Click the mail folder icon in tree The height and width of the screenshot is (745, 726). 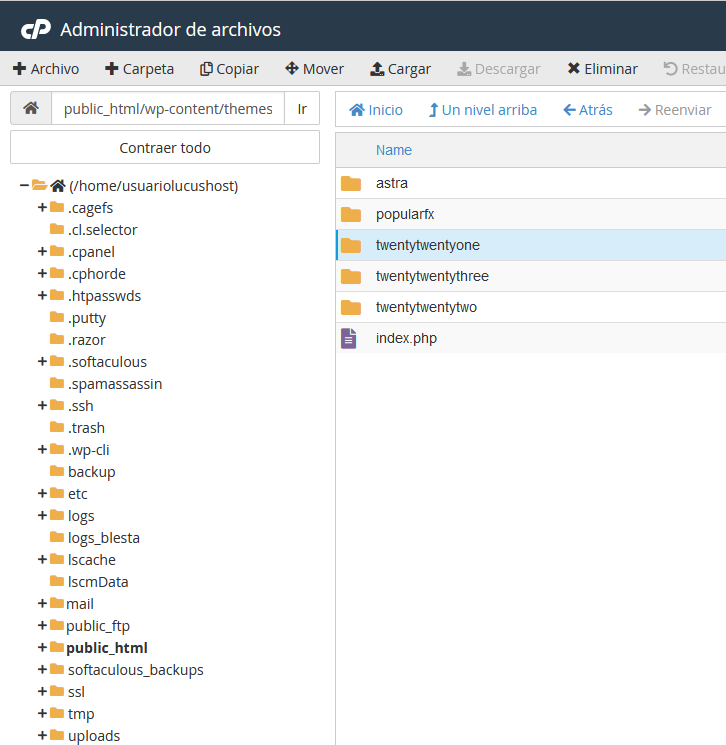(x=57, y=602)
